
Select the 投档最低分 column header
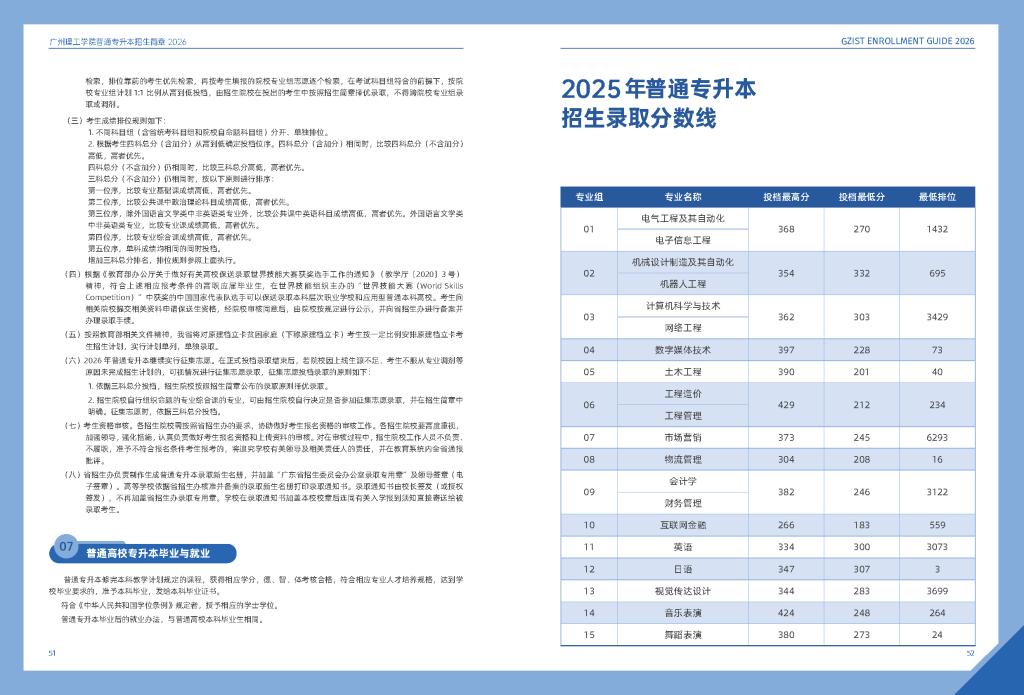pos(861,197)
